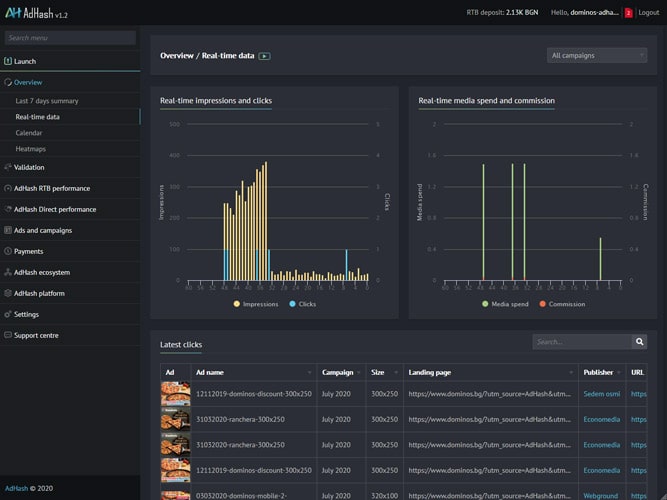Open Last 7 days summary page
This screenshot has width=667, height=500.
(x=47, y=101)
